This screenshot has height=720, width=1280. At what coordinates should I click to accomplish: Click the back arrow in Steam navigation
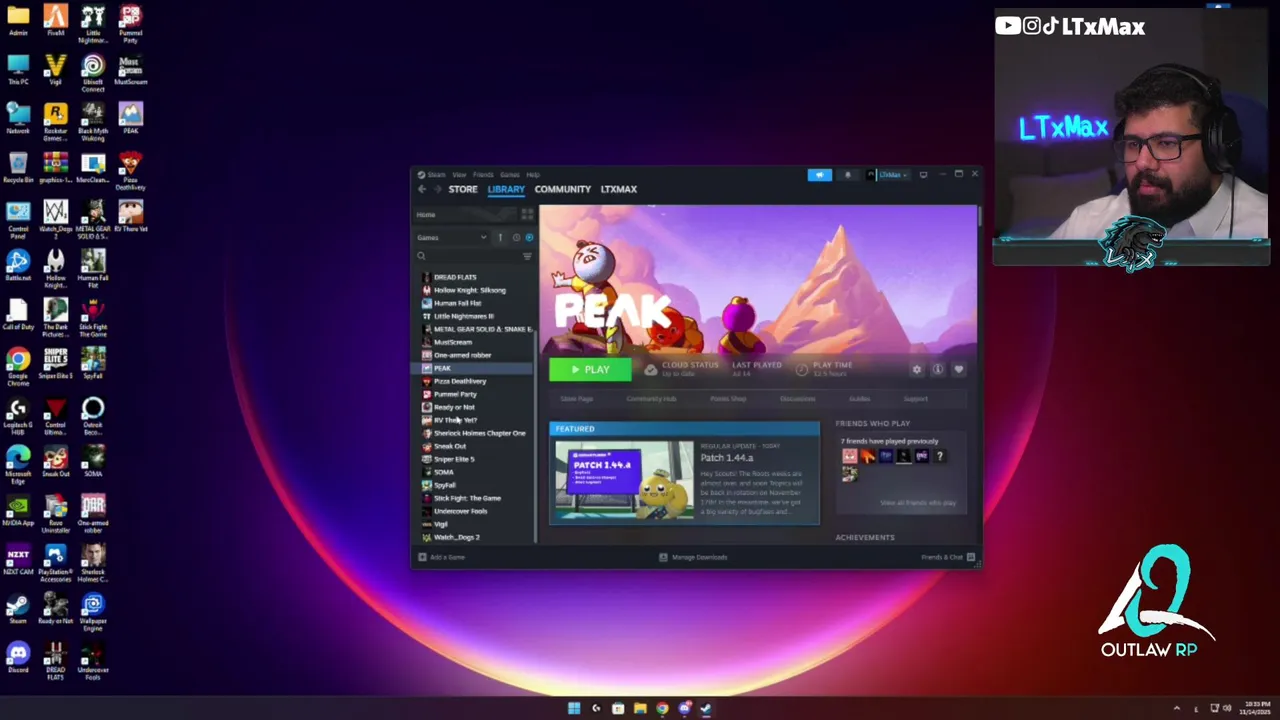(x=422, y=189)
